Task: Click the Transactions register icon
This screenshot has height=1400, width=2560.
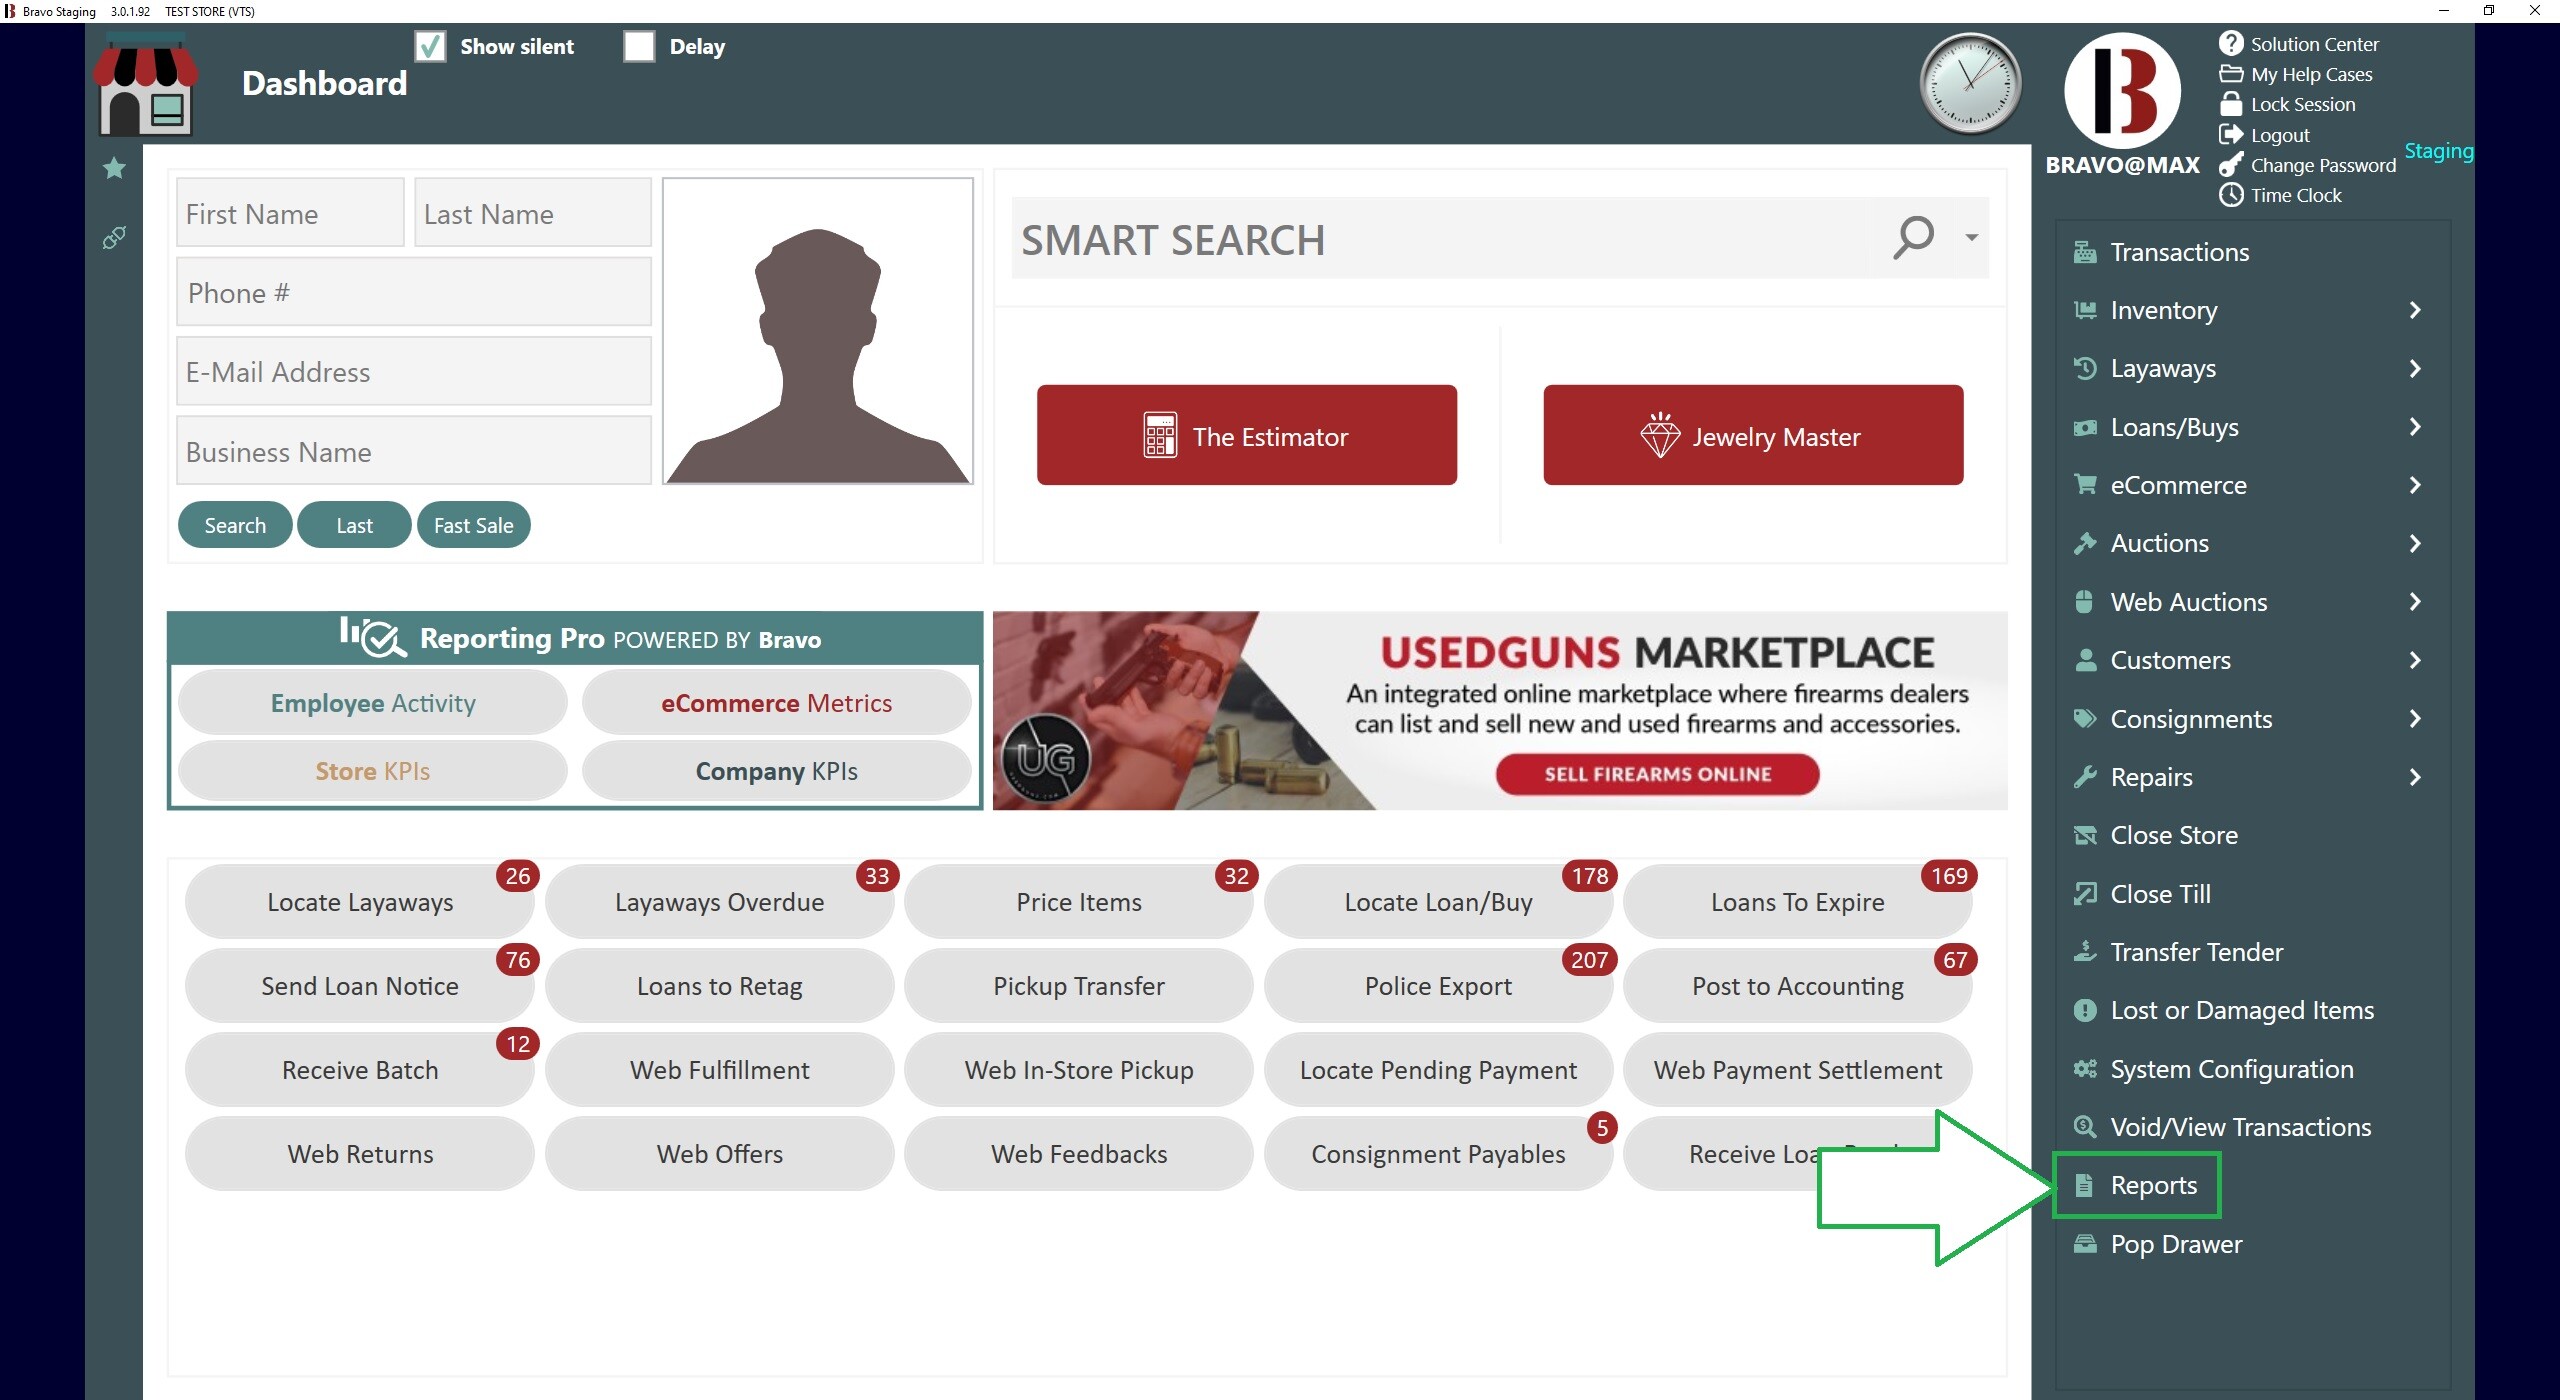Action: click(x=2085, y=252)
